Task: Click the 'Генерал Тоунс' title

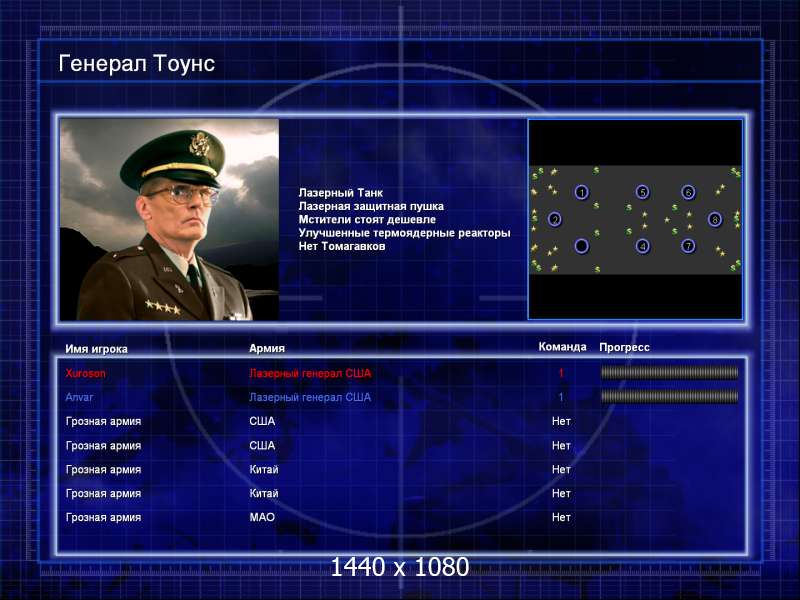Action: [137, 63]
